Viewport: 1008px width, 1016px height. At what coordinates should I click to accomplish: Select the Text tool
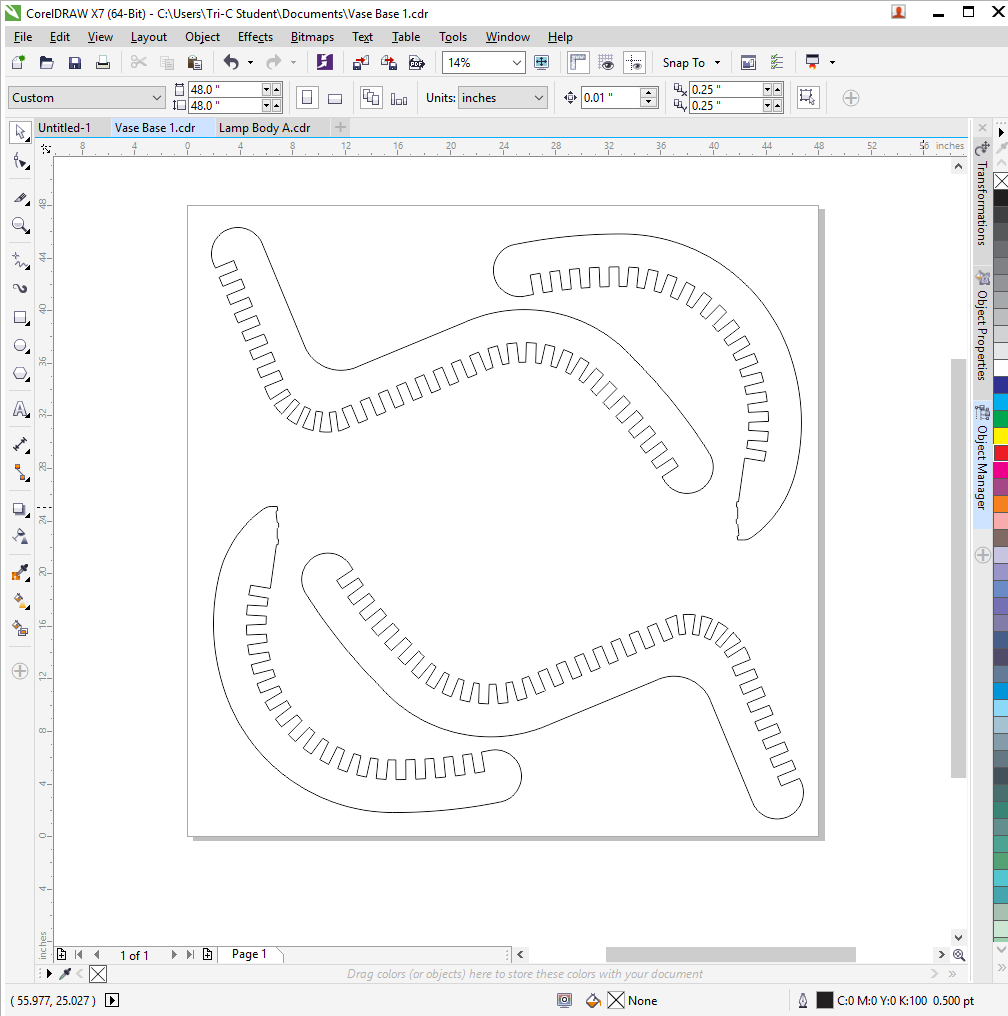20,410
